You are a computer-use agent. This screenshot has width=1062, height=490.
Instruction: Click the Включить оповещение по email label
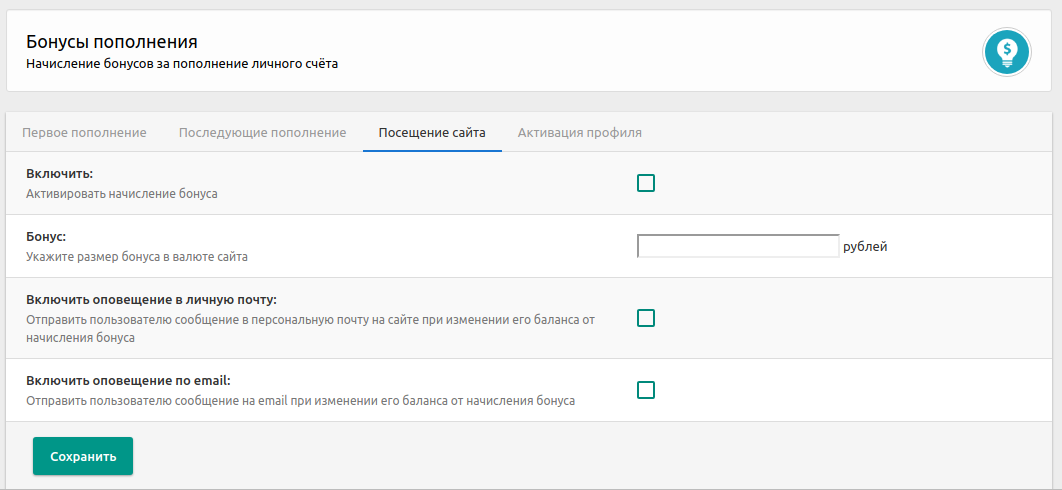[128, 381]
